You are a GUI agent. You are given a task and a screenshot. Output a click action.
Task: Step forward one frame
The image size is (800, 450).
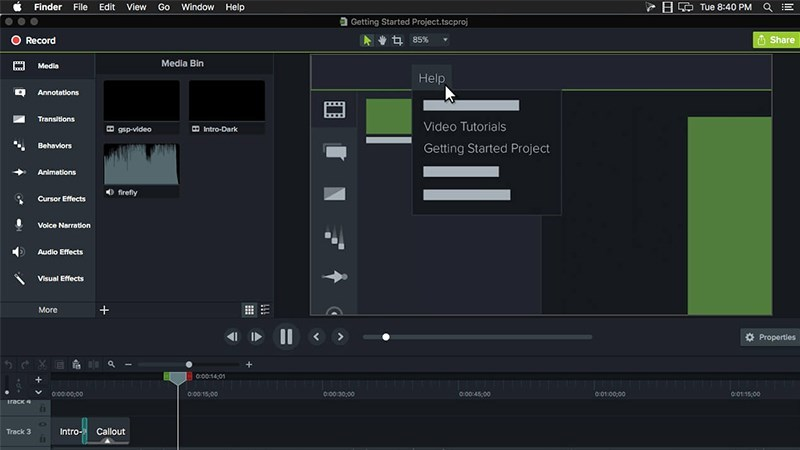click(x=256, y=337)
